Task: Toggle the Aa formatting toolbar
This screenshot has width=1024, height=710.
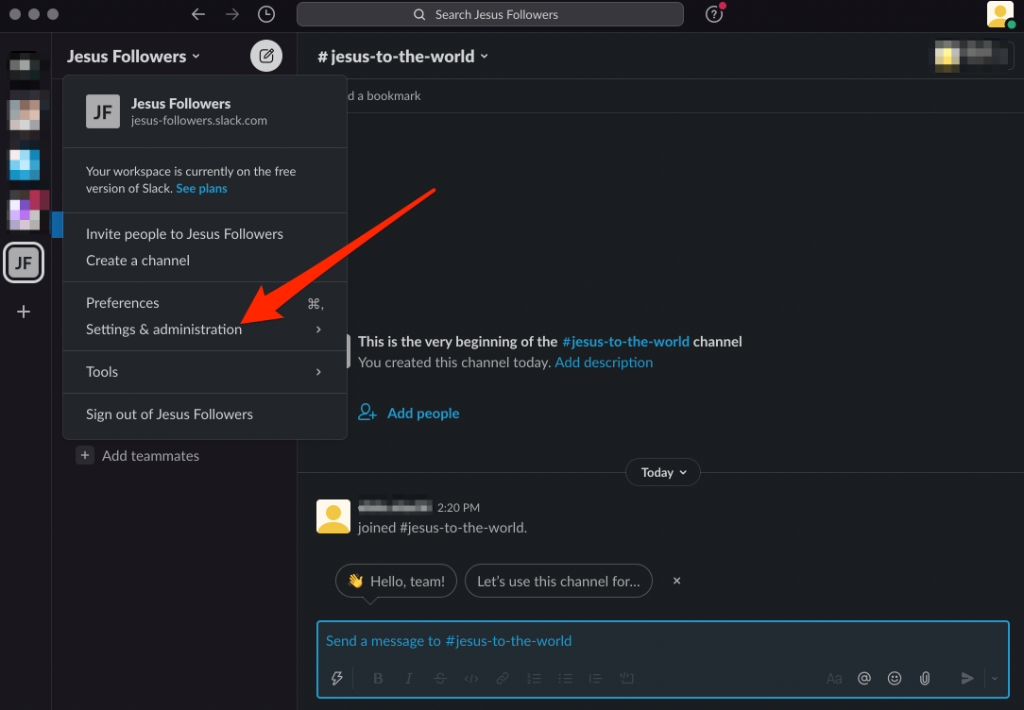Action: pos(833,678)
